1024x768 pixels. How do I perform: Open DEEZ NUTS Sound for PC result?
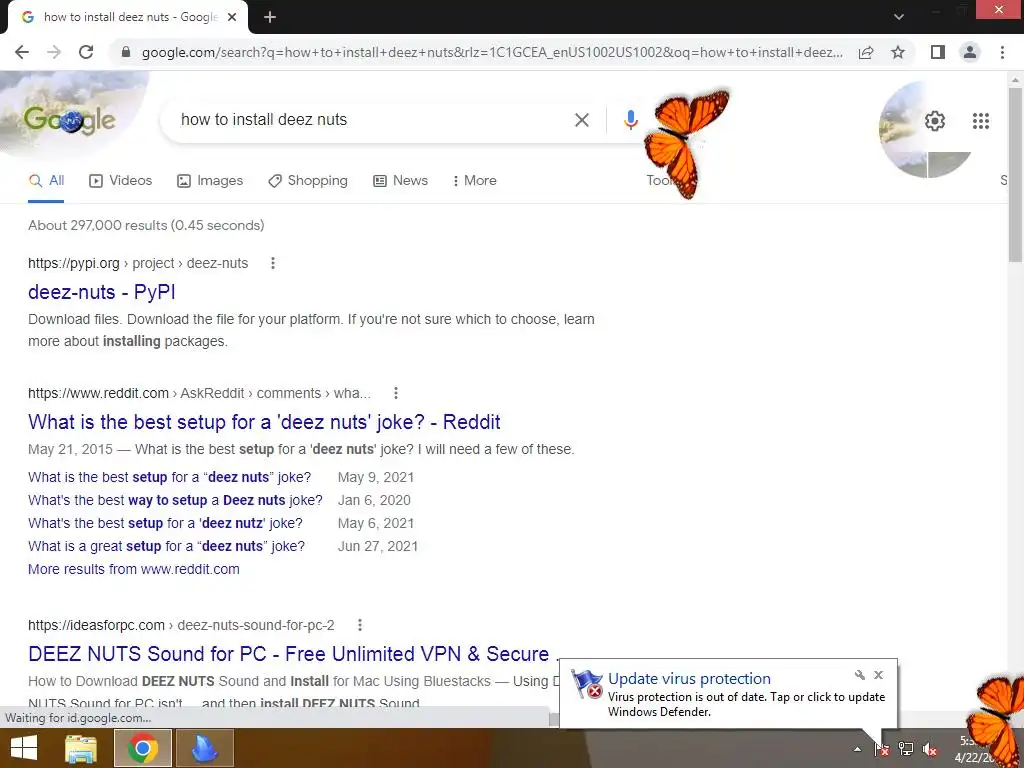pos(292,654)
